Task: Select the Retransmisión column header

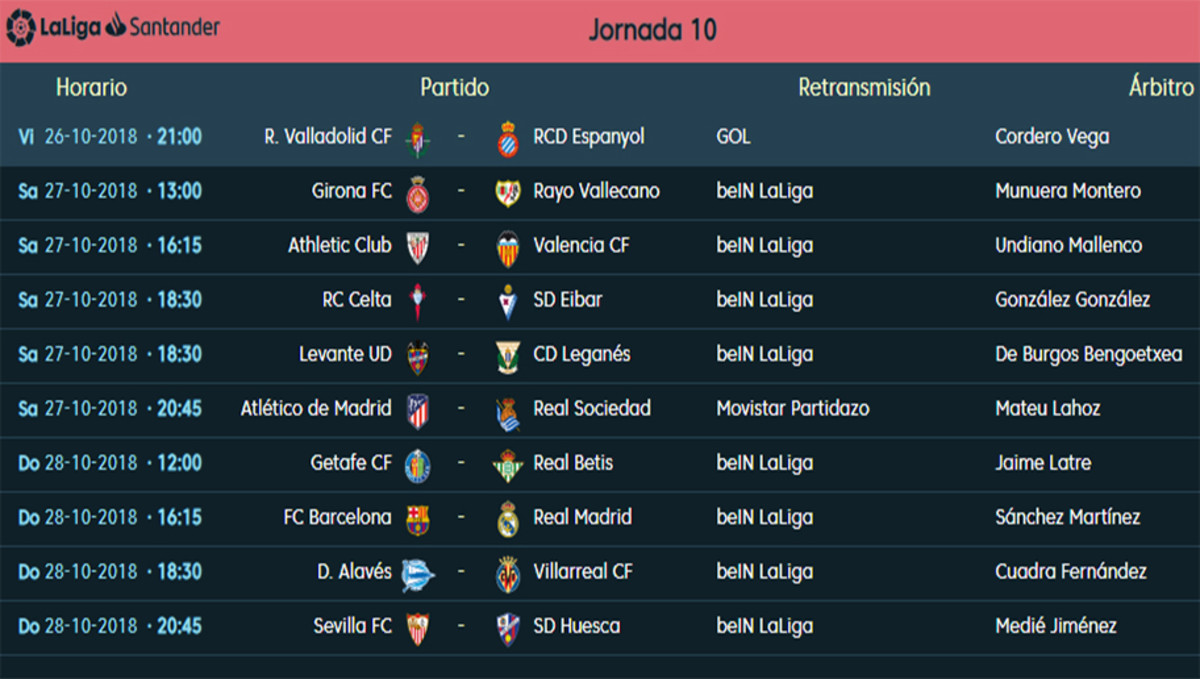Action: (x=864, y=88)
